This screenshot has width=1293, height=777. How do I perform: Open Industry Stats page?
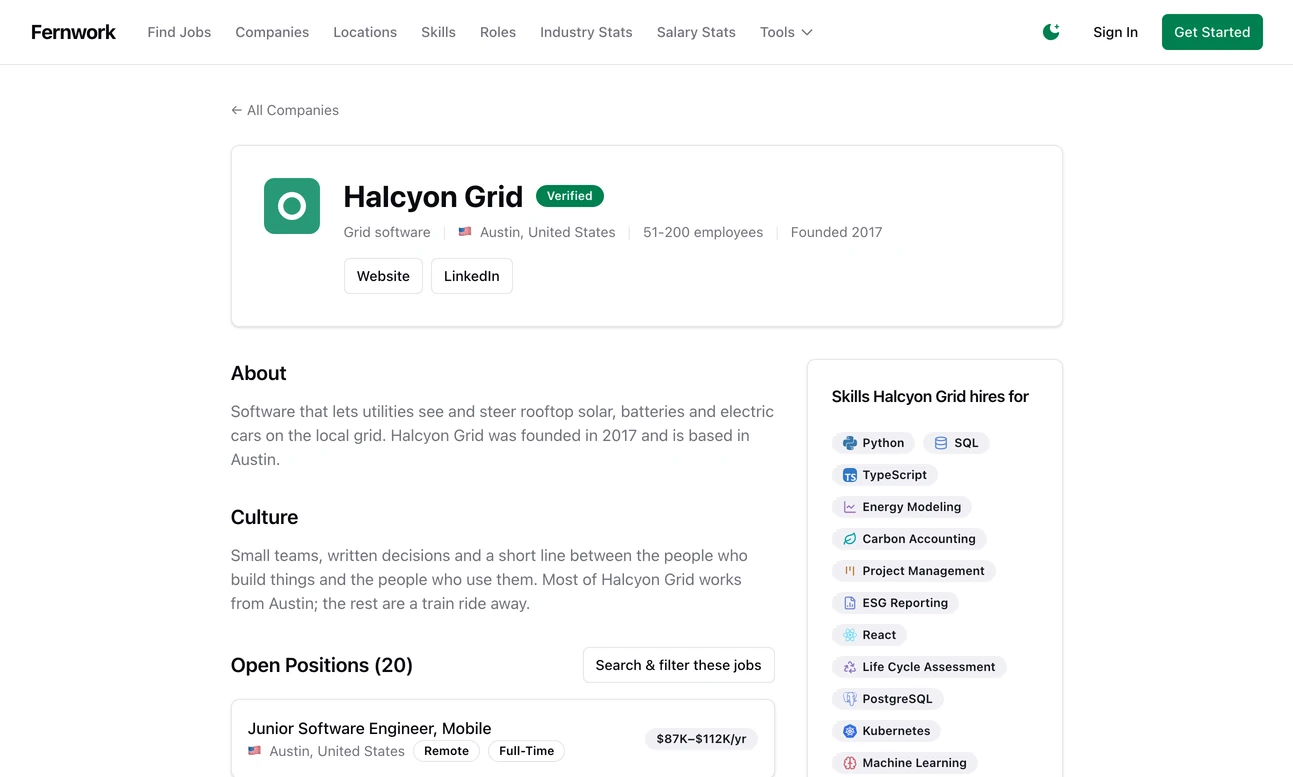[x=586, y=32]
